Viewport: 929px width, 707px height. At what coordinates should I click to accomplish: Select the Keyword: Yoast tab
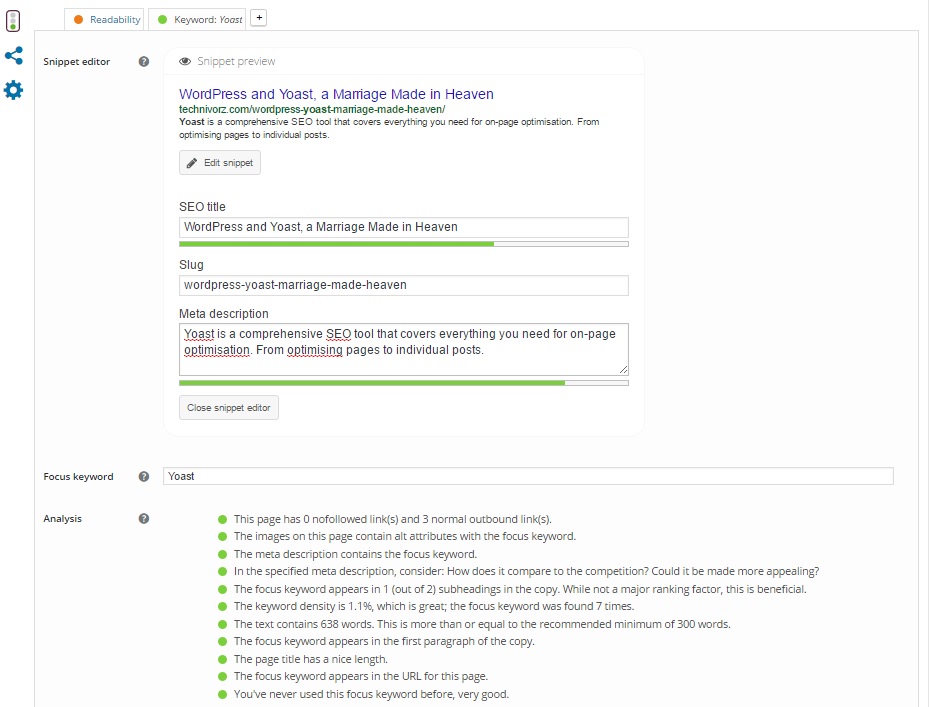coord(198,19)
